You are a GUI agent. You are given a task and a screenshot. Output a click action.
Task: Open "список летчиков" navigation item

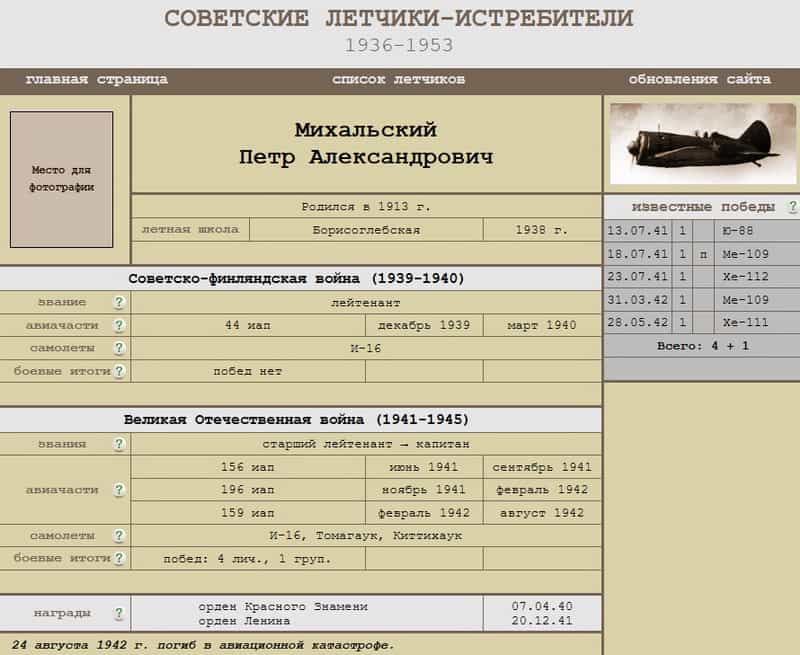(398, 80)
